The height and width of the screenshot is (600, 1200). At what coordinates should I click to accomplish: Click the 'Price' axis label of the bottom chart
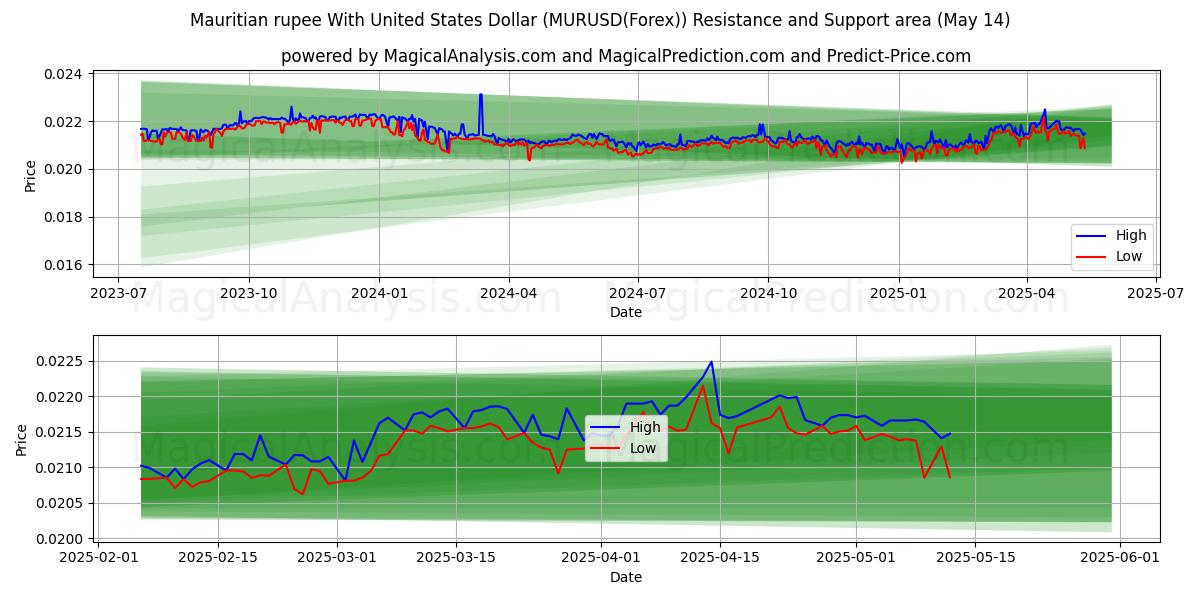click(x=22, y=440)
